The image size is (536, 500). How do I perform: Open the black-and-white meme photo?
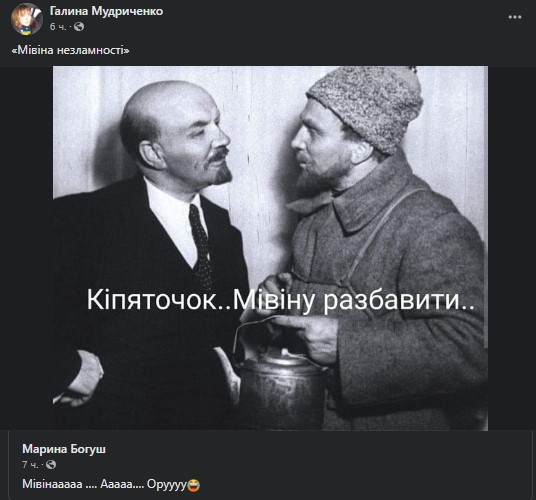click(x=270, y=248)
